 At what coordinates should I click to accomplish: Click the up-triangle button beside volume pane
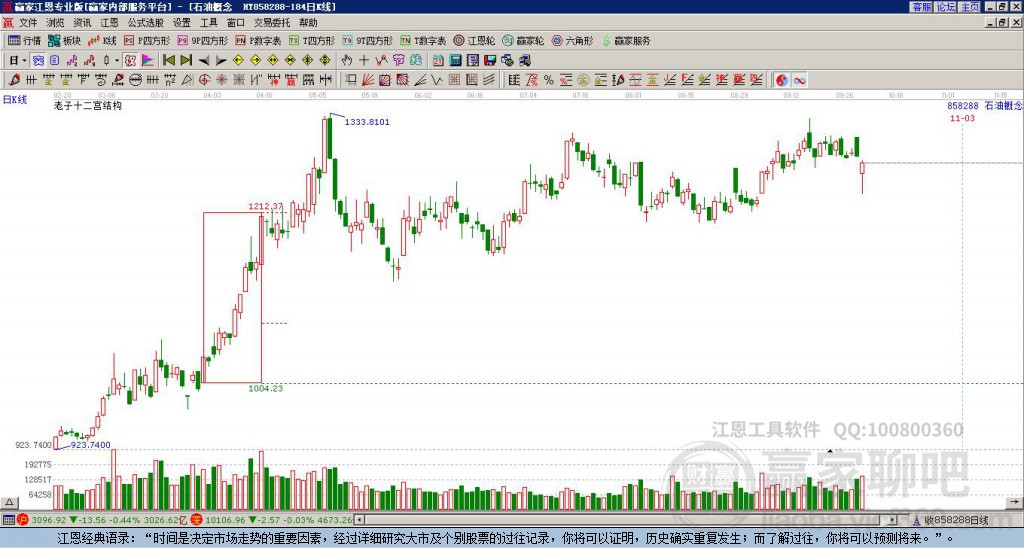pos(9,502)
